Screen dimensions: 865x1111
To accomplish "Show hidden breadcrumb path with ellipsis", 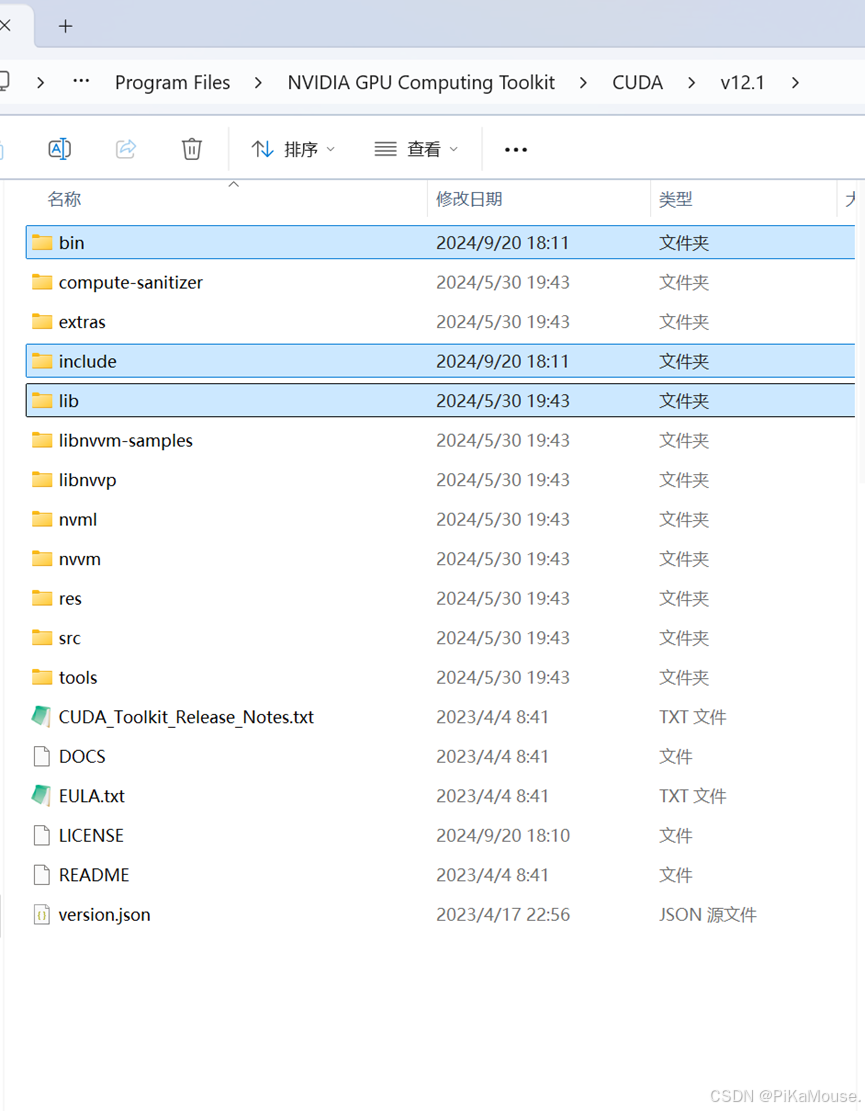I will pos(81,81).
